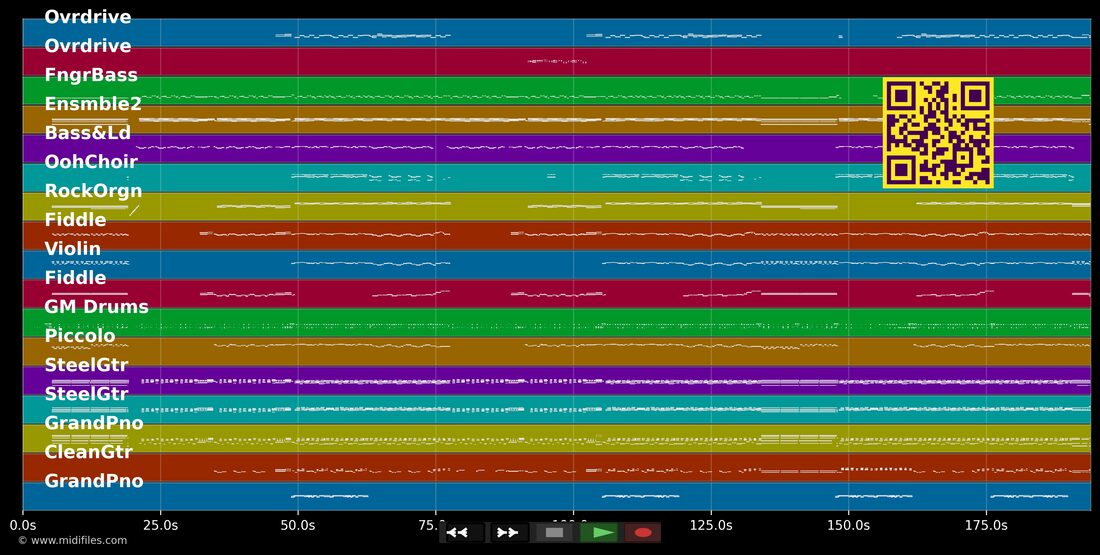Select the Bass&Ld track label
The width and height of the screenshot is (1100, 555).
click(x=88, y=133)
